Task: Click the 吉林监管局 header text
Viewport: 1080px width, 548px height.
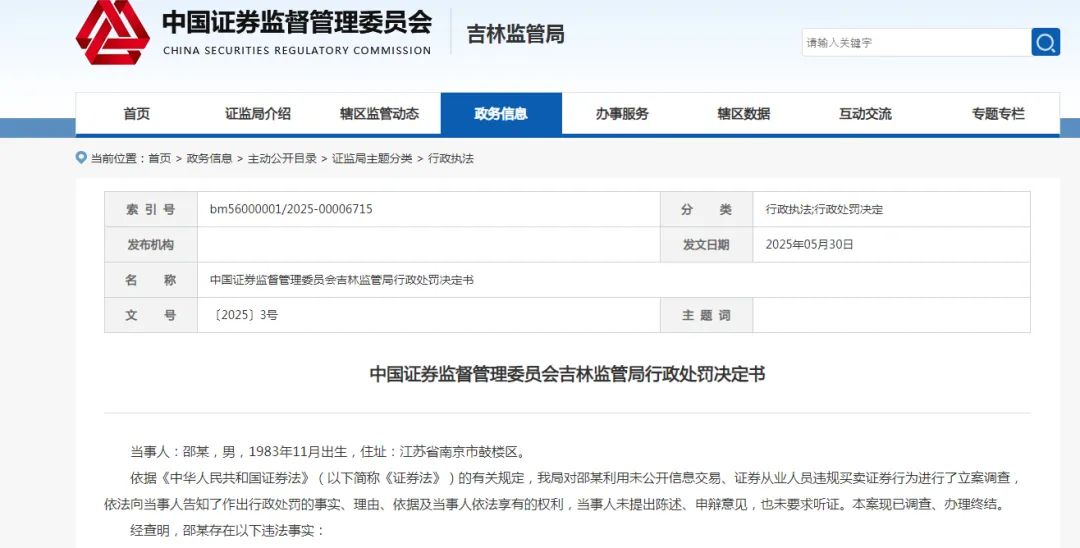Action: [516, 34]
